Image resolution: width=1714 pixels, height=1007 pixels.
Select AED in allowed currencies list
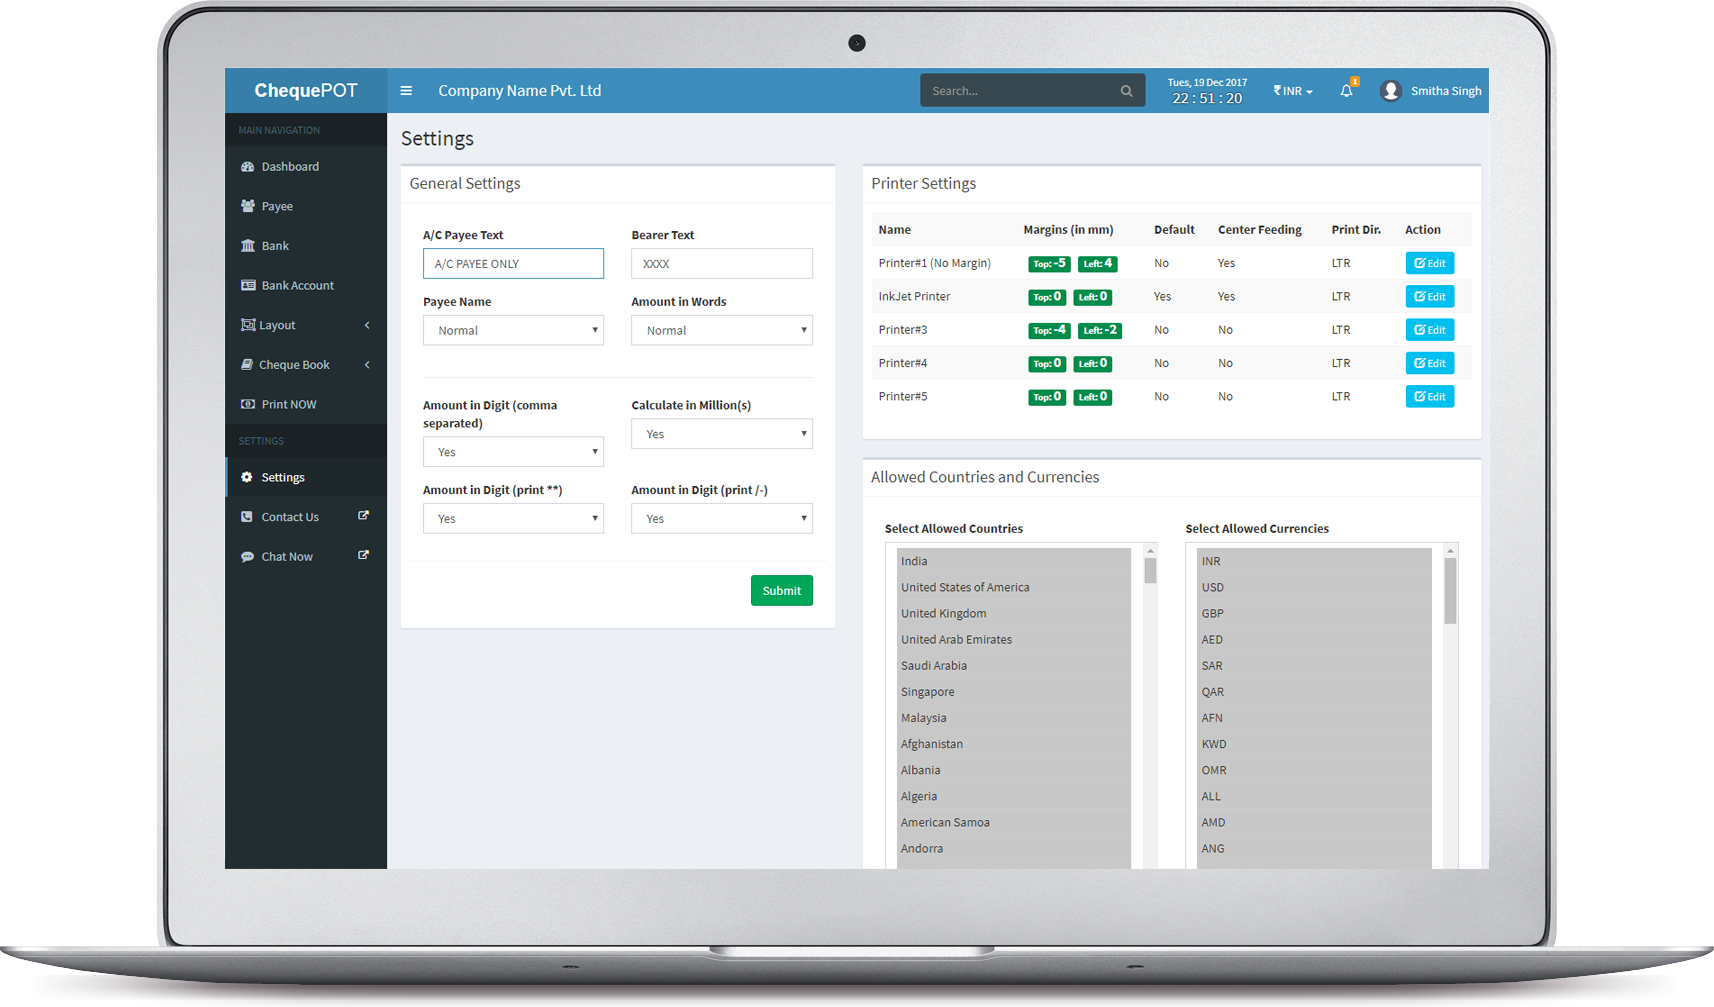pyautogui.click(x=1314, y=639)
